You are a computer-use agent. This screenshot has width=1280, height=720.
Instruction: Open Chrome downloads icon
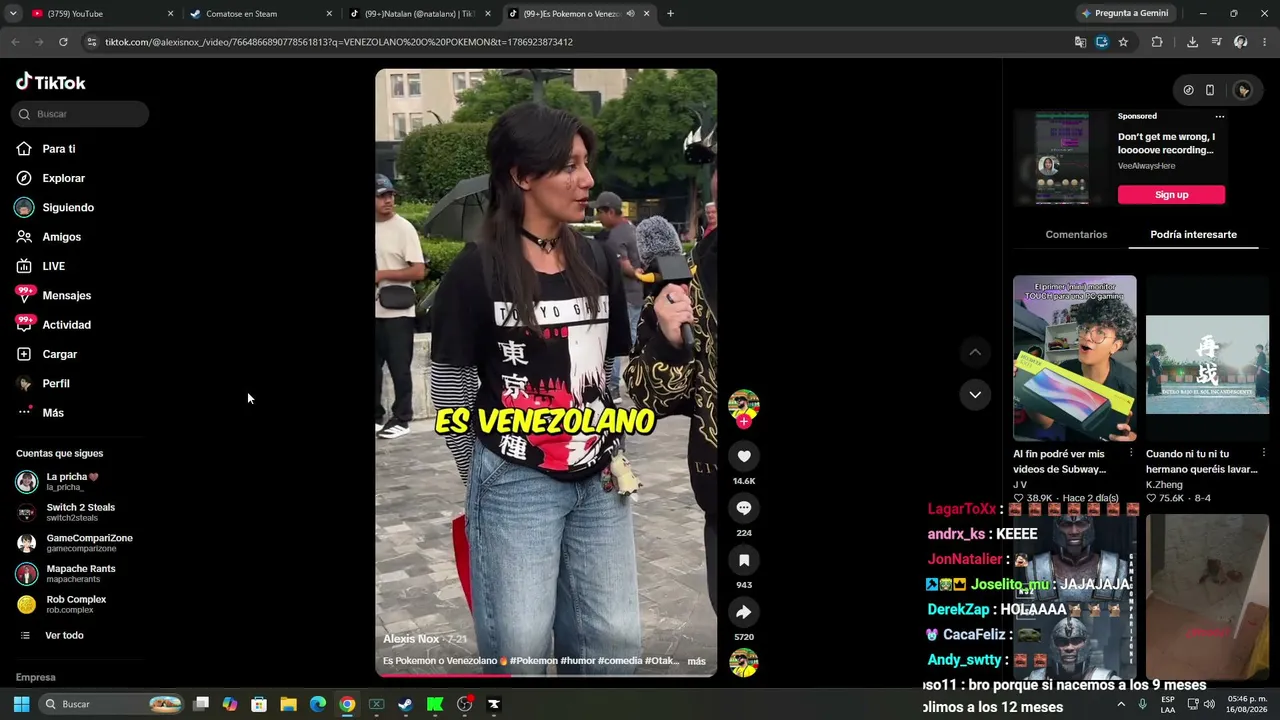click(1192, 42)
